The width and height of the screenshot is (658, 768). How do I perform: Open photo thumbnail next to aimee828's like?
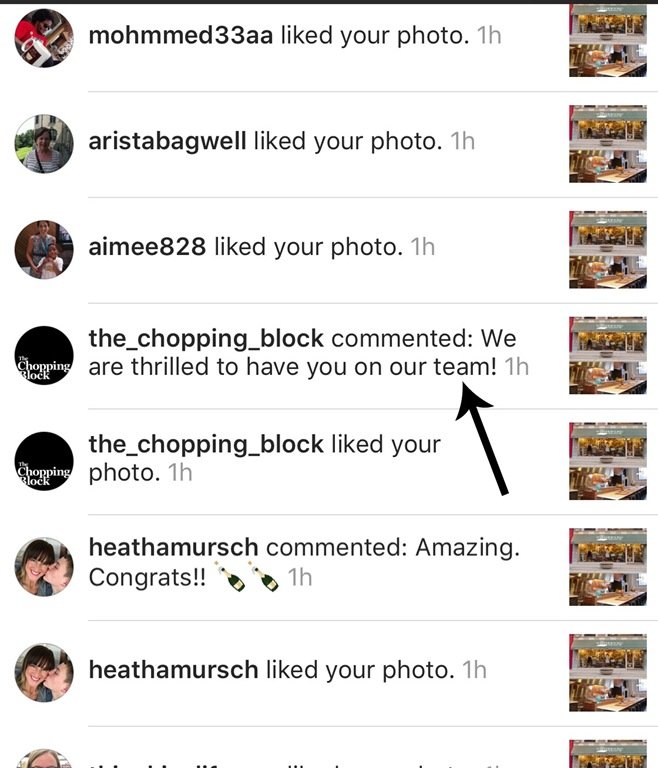tap(608, 249)
